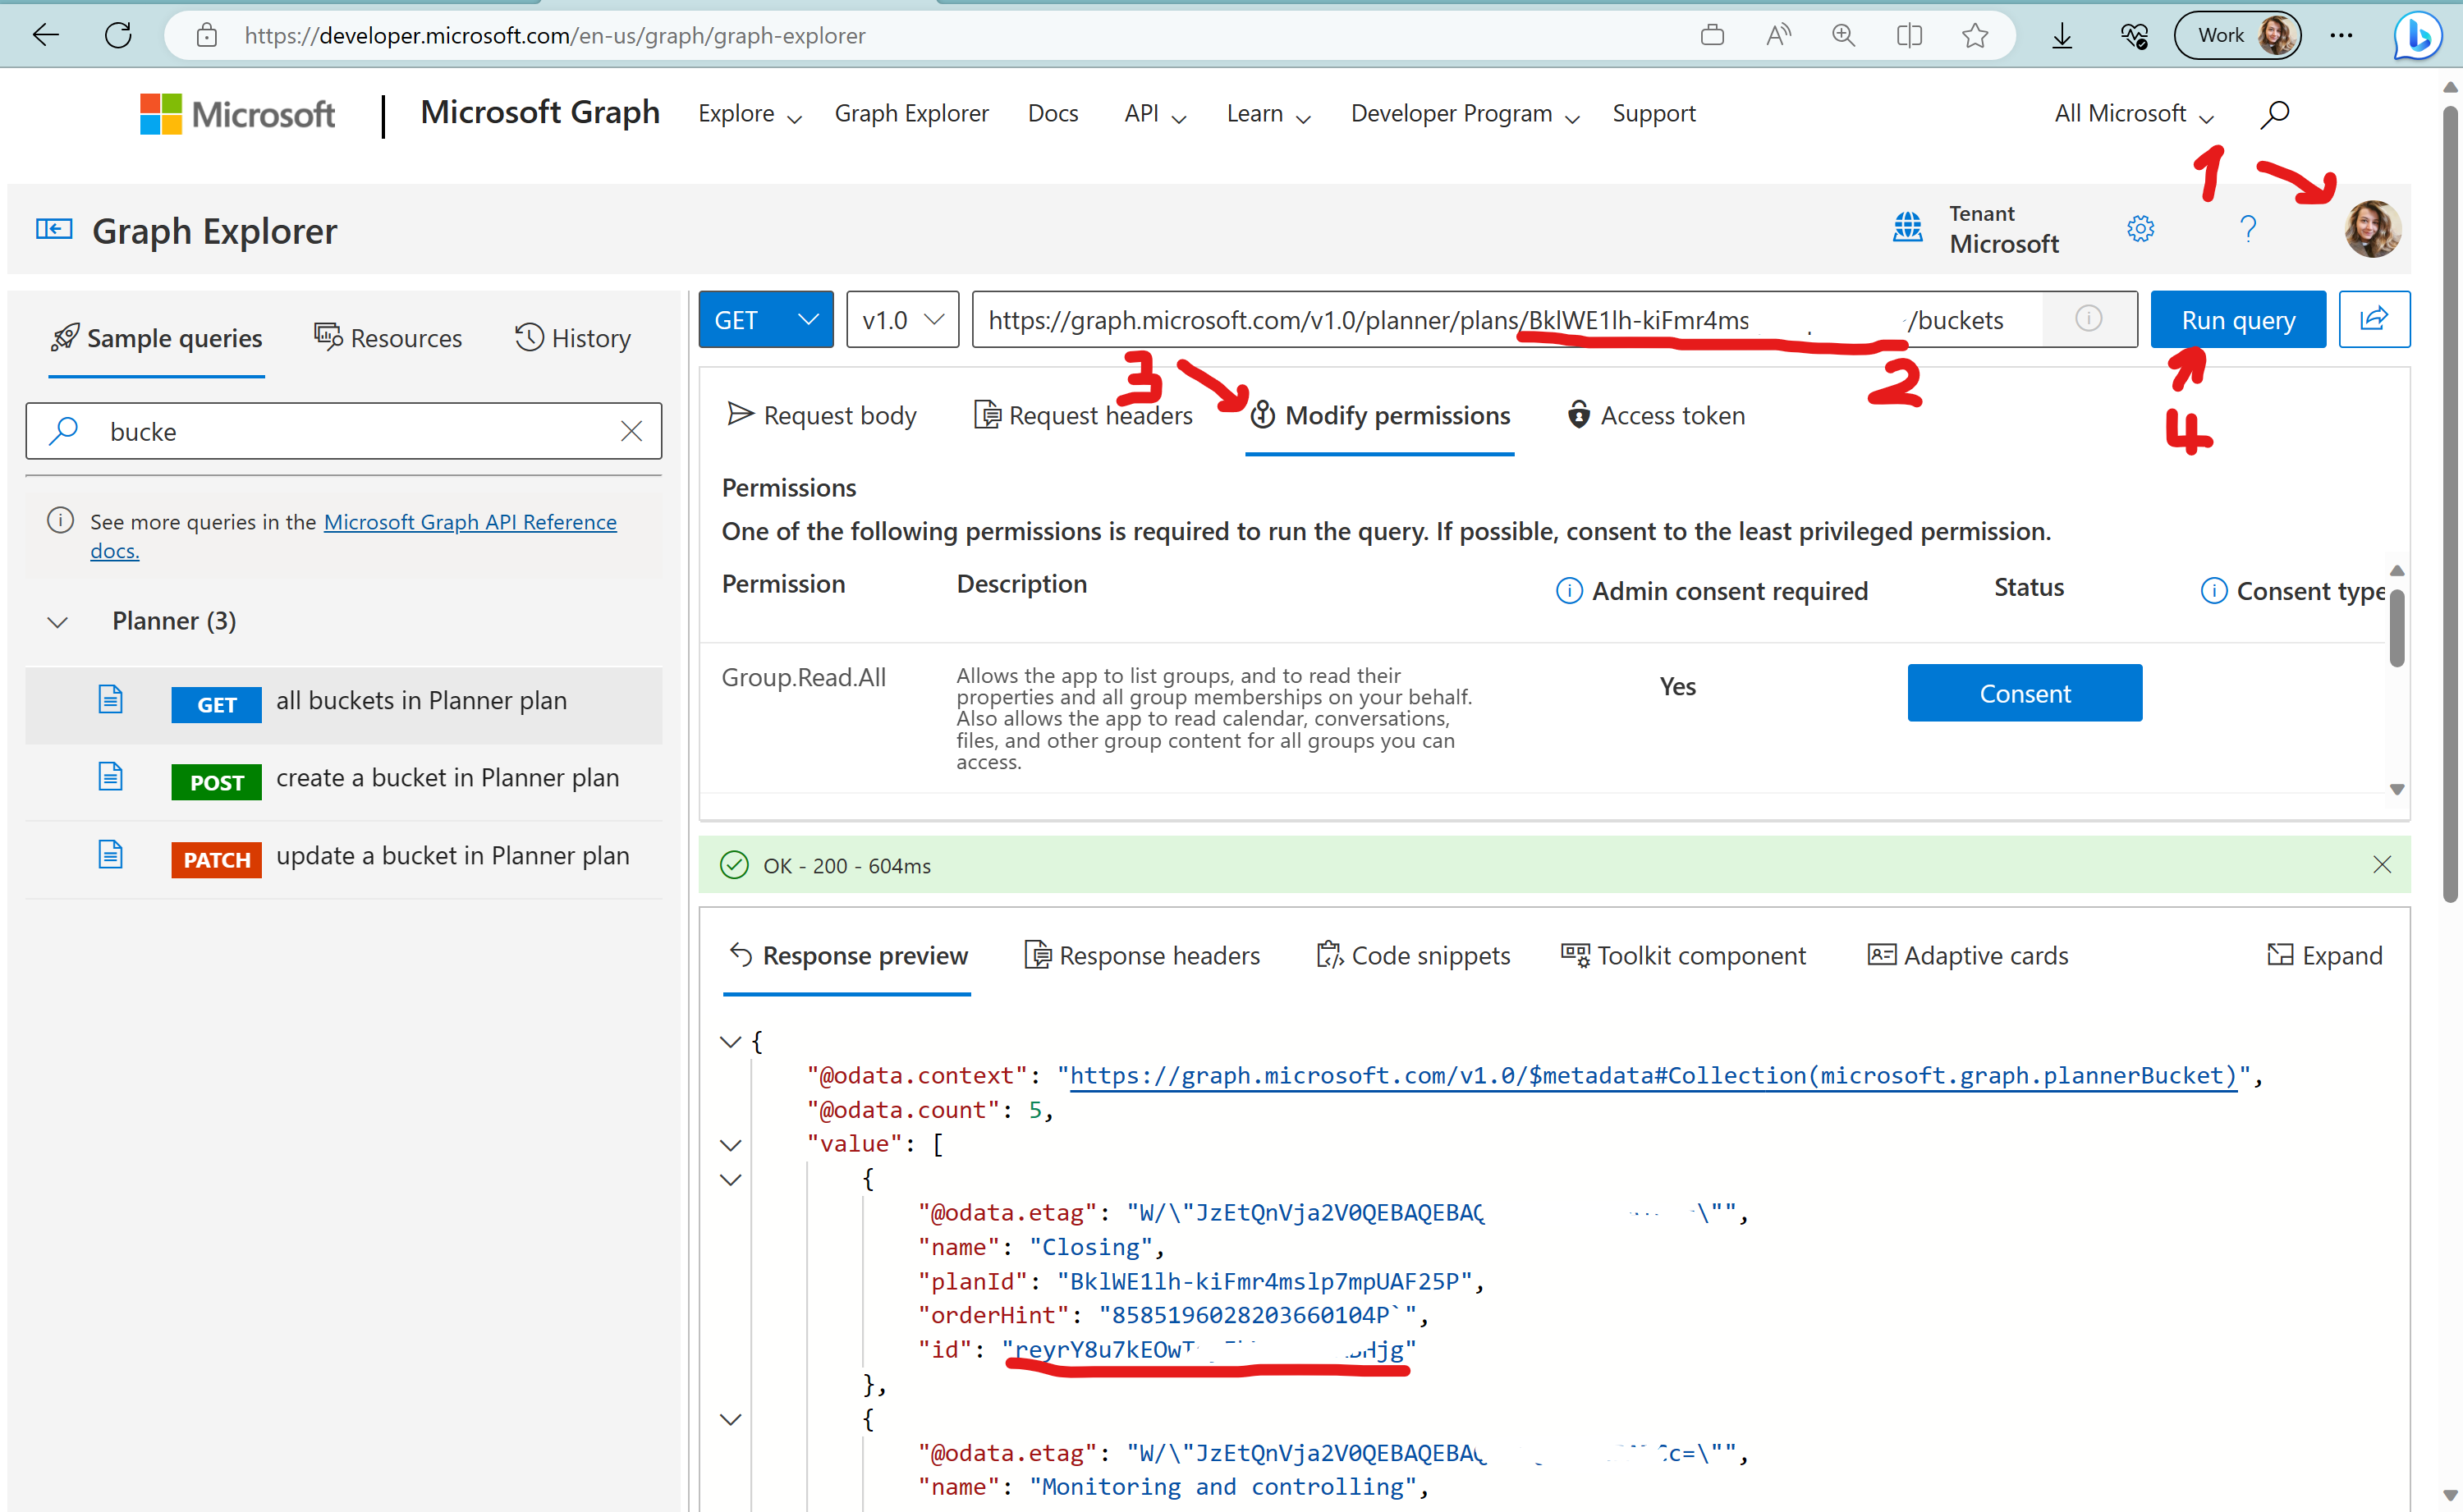Clear the bucke search with the X icon
This screenshot has width=2463, height=1512.
click(631, 431)
